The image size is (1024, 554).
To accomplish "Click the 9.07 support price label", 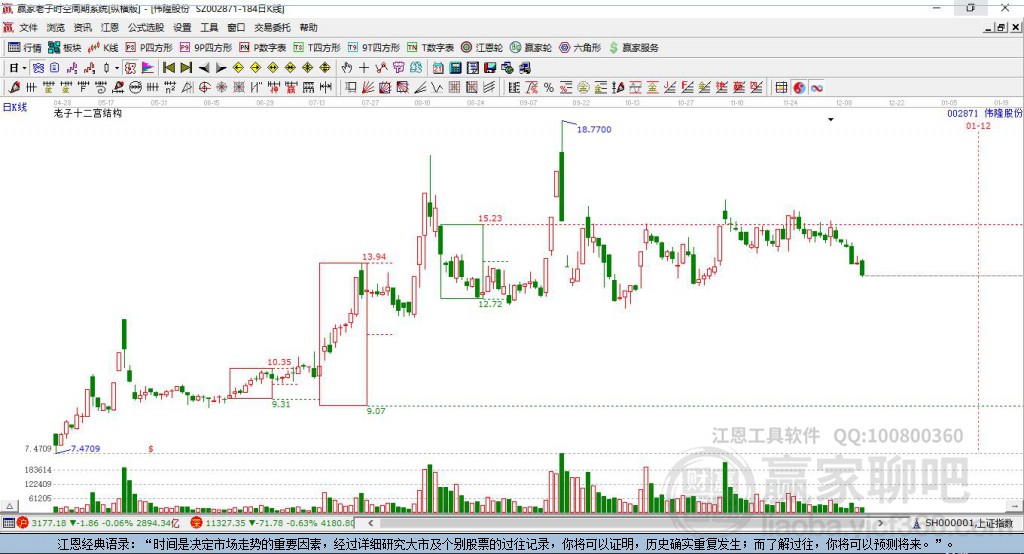I will coord(376,411).
